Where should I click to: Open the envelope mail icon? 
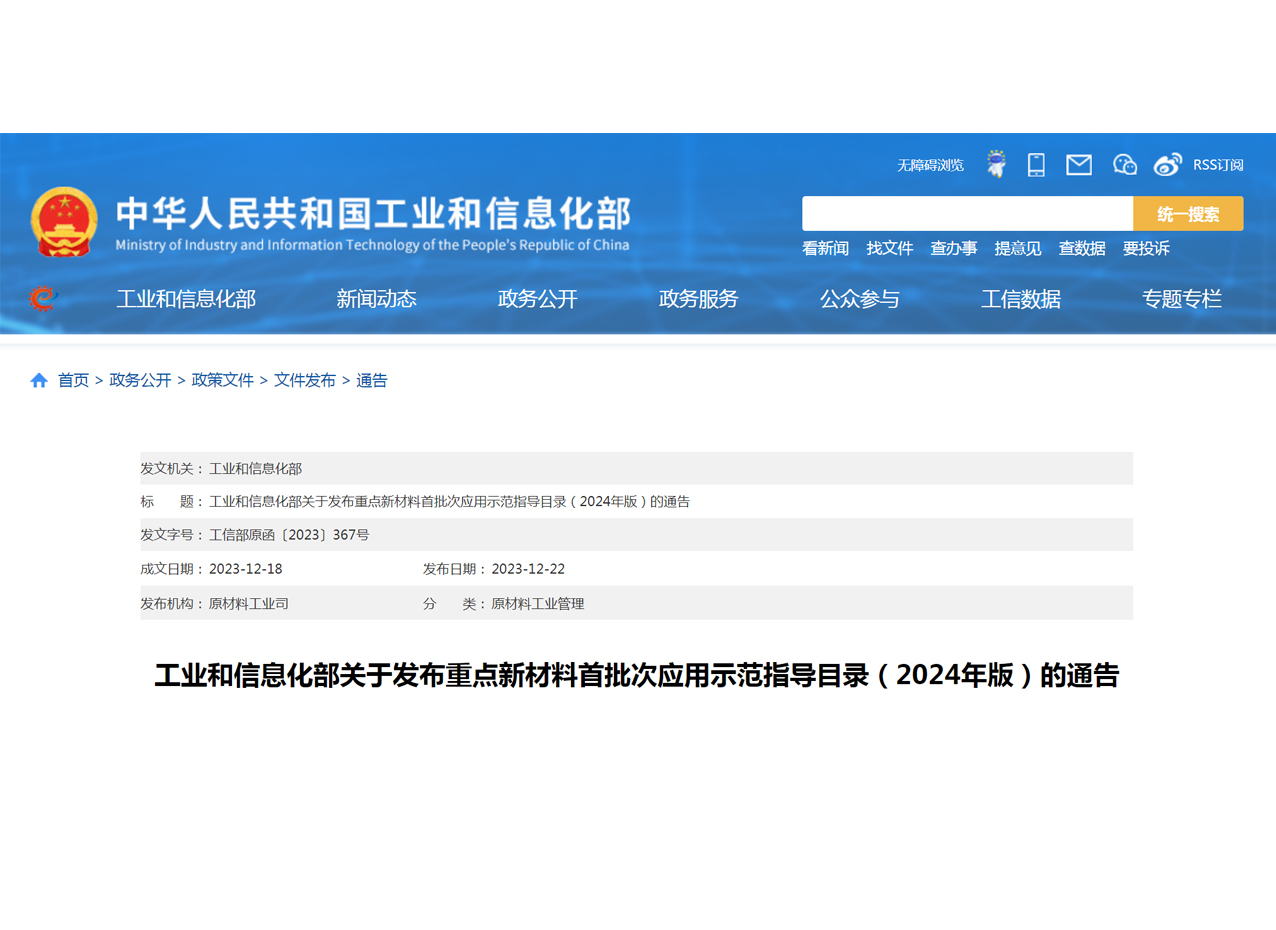(1079, 165)
